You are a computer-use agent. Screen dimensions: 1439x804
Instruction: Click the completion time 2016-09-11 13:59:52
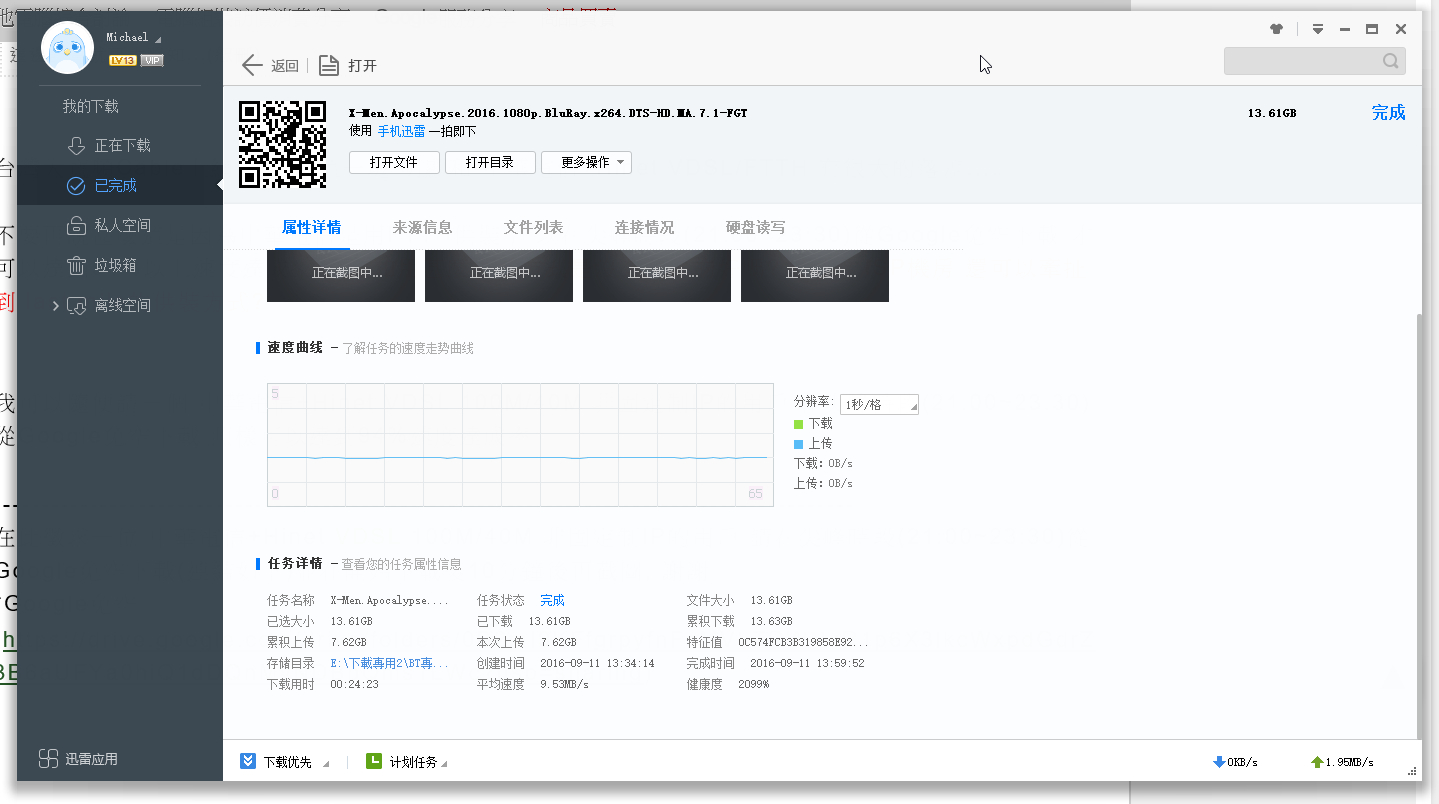coord(807,663)
